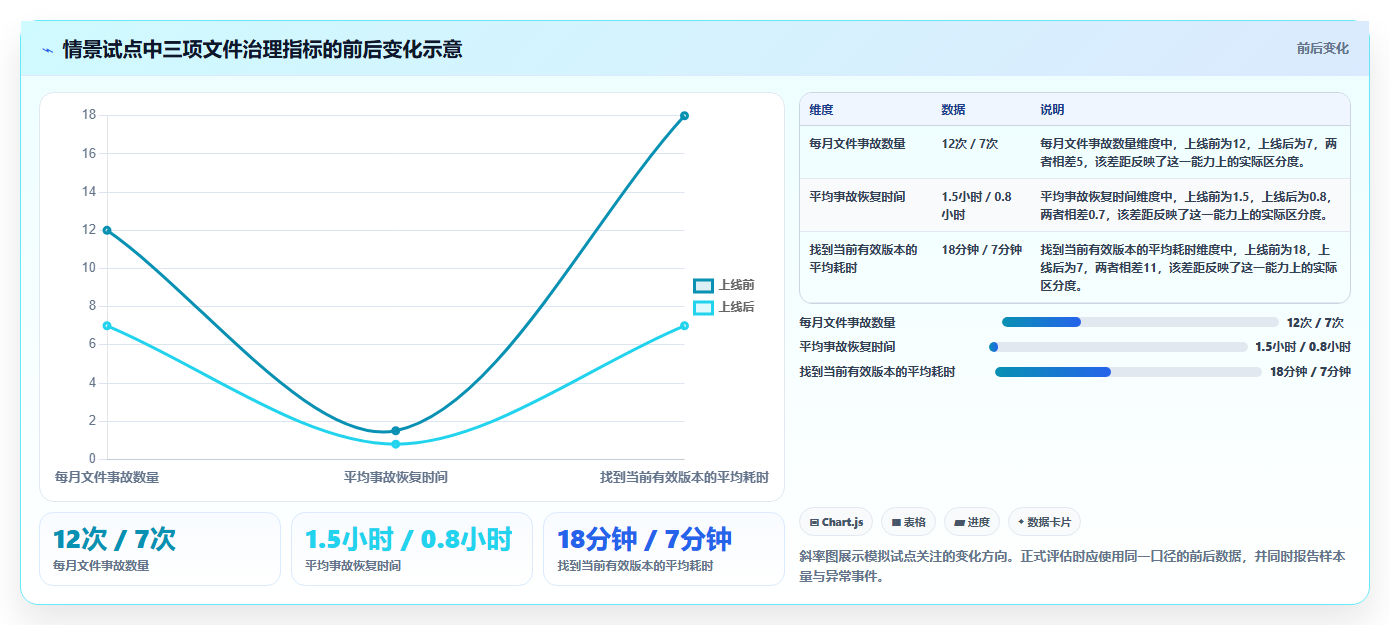This screenshot has width=1390, height=625.
Task: Click the 上线后 legend color box
Action: tap(703, 308)
